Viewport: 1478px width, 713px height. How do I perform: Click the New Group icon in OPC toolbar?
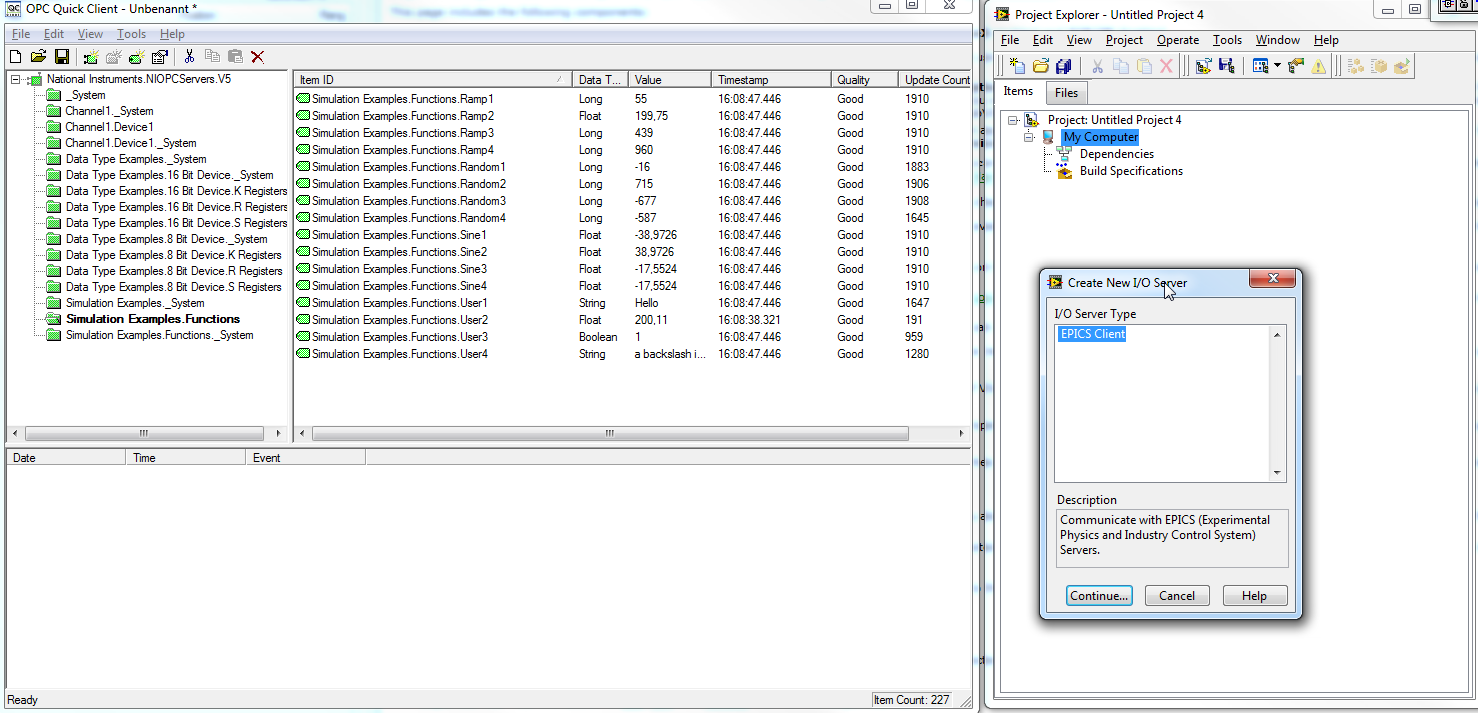[115, 57]
